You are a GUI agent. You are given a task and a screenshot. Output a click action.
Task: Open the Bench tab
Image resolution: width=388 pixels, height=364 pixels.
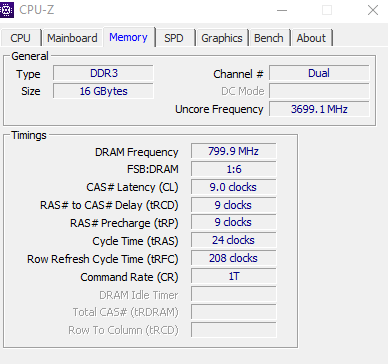click(x=269, y=38)
